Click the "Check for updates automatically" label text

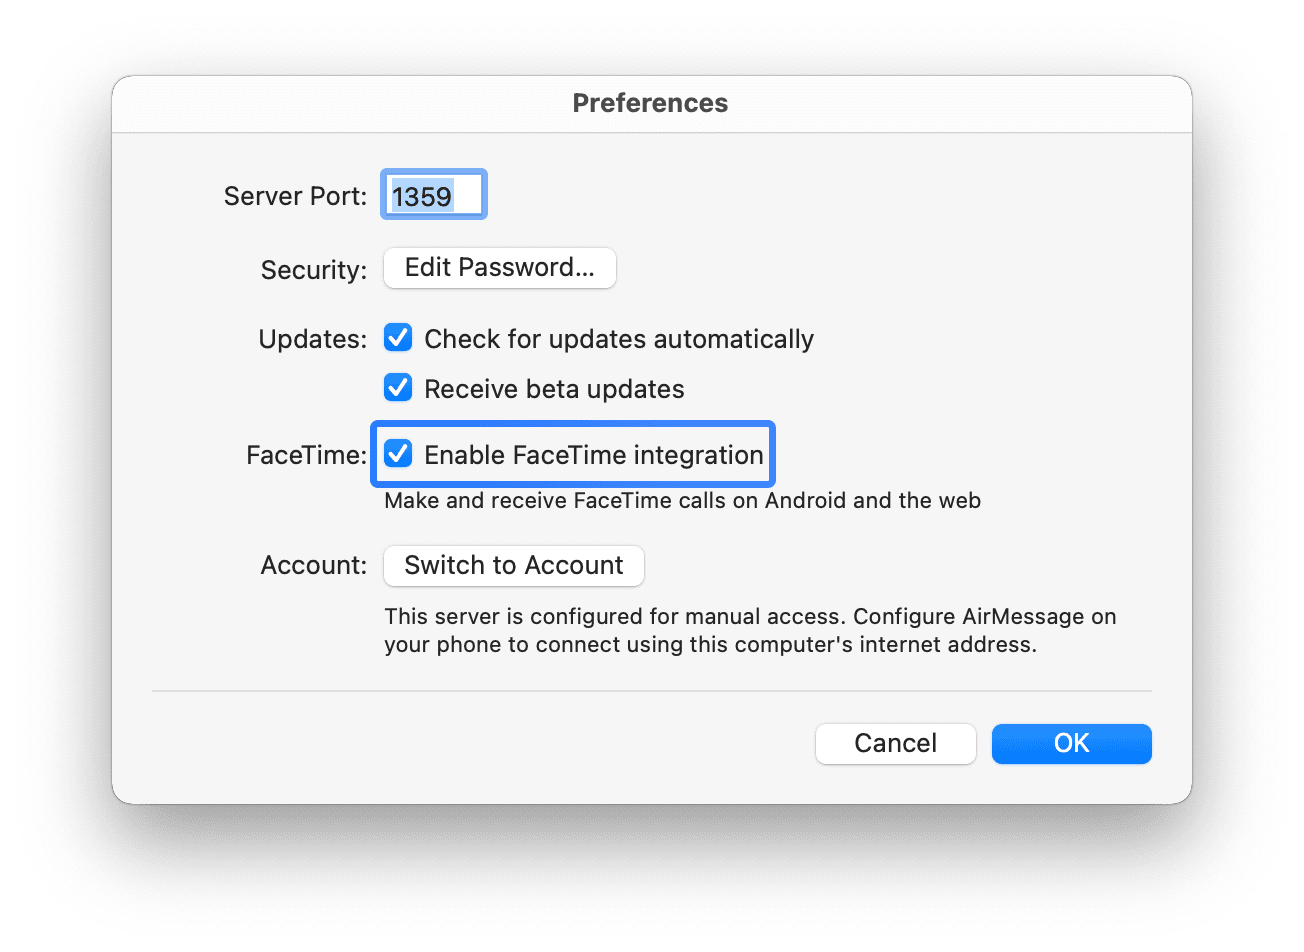619,339
